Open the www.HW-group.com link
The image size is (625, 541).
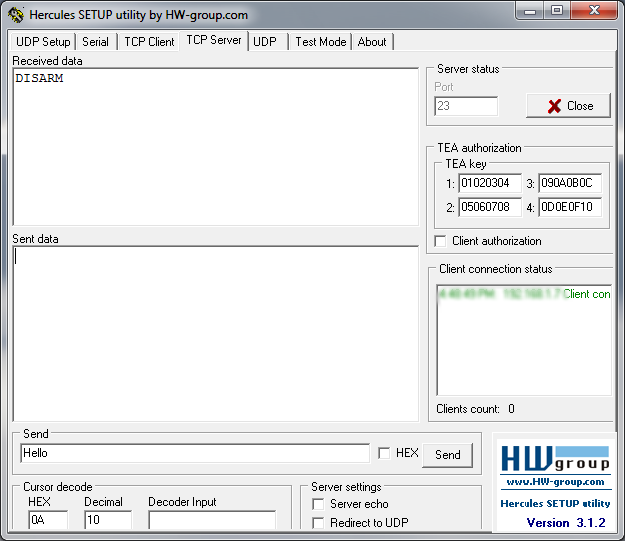(555, 482)
